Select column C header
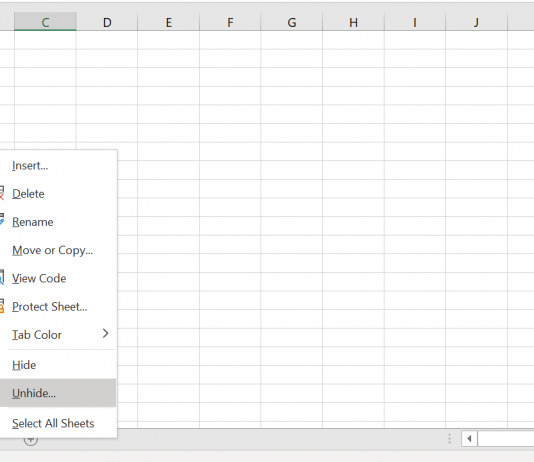The image size is (534, 462). pos(45,22)
